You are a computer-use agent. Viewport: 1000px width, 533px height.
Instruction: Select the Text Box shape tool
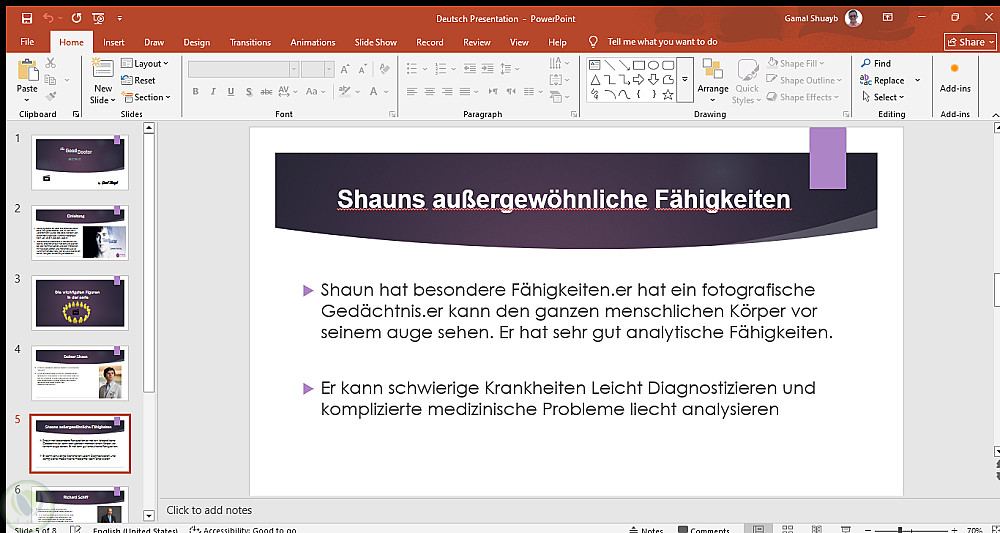594,65
